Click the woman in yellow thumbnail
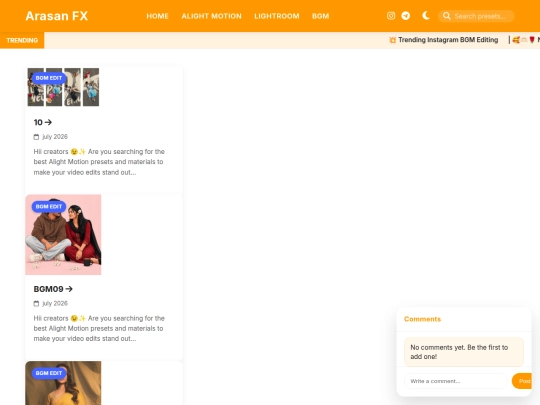 pos(63,383)
